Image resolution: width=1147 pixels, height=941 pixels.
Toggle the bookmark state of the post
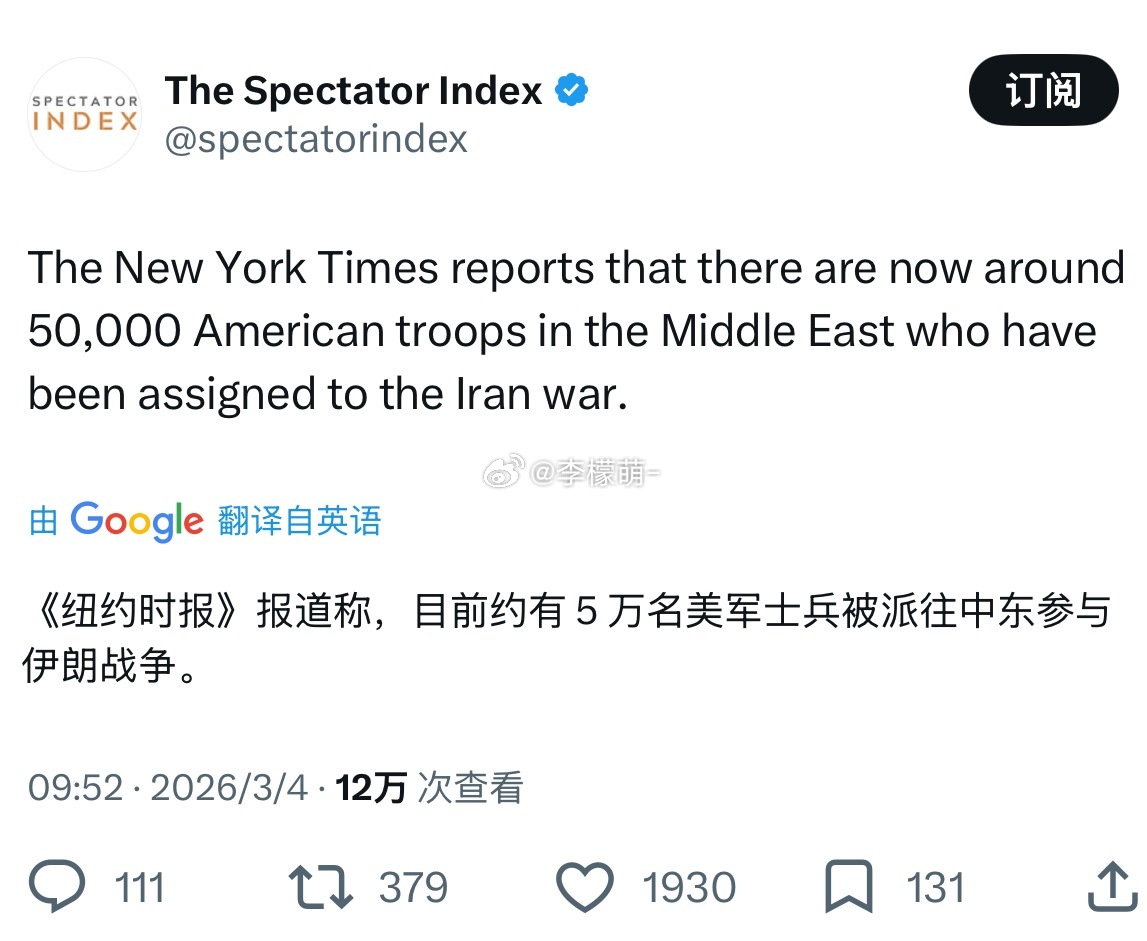point(848,885)
